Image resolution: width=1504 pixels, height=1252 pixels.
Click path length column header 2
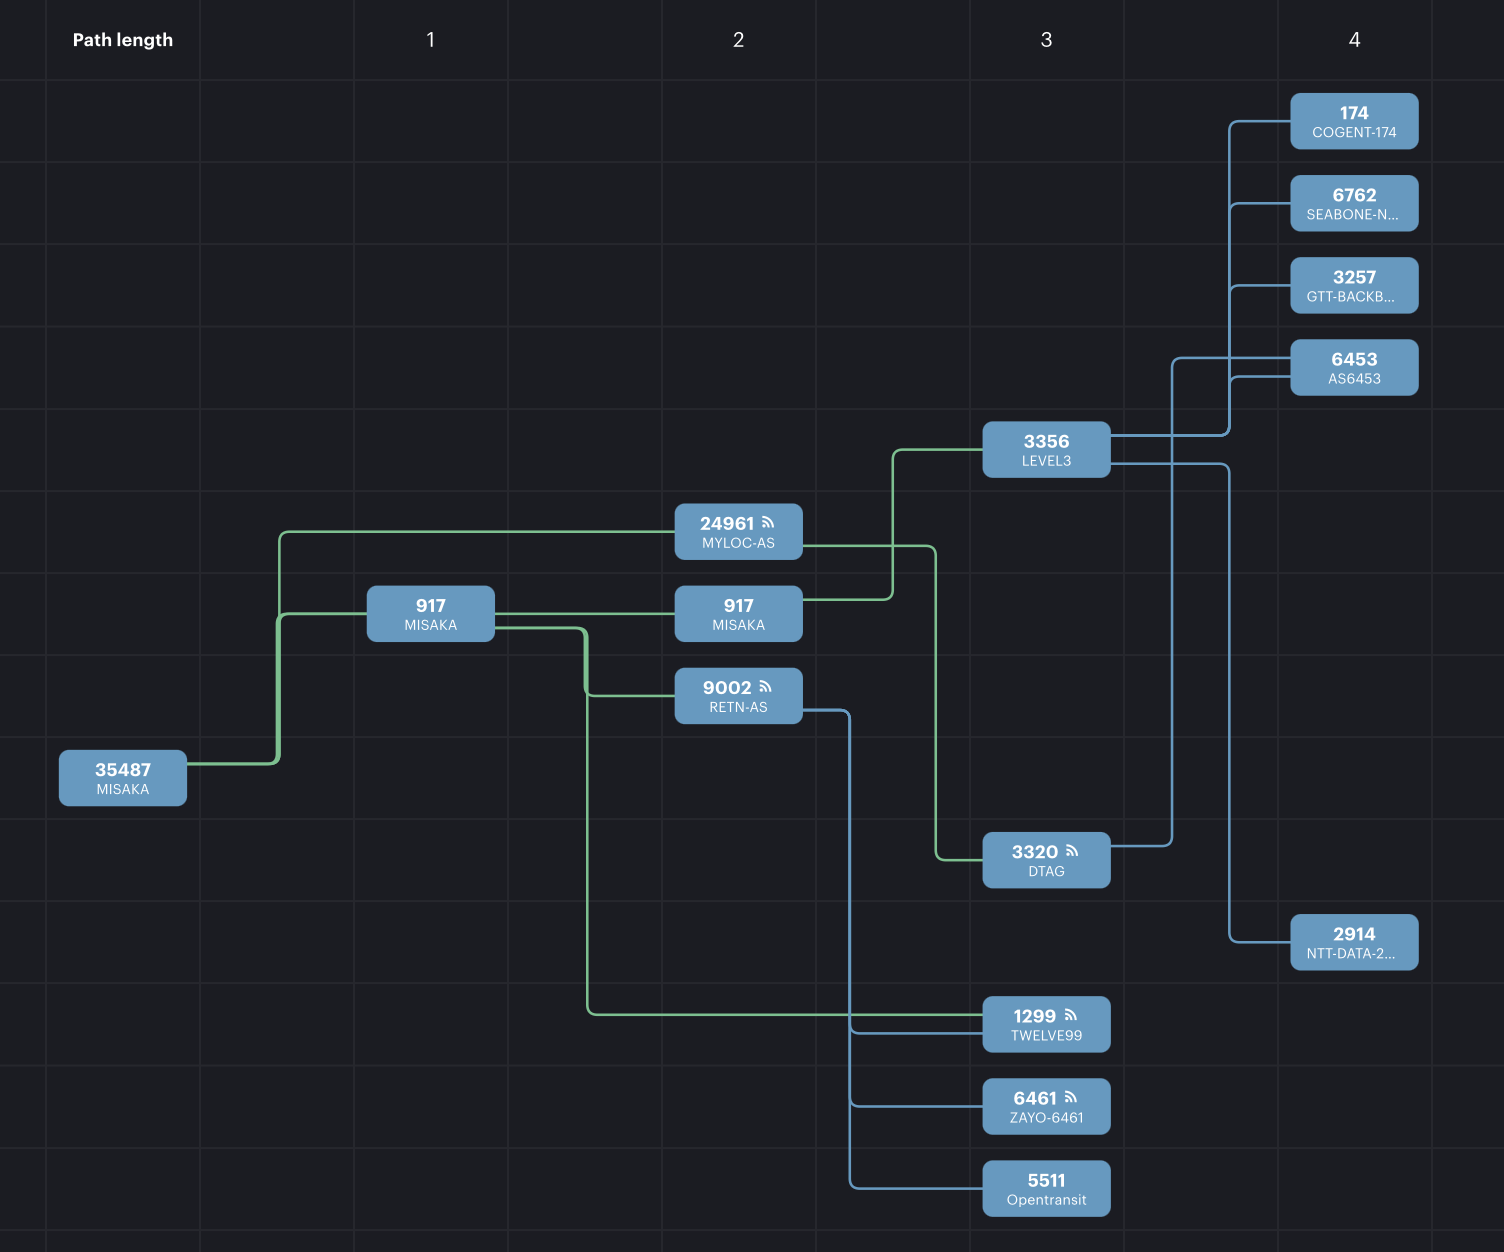pos(738,40)
